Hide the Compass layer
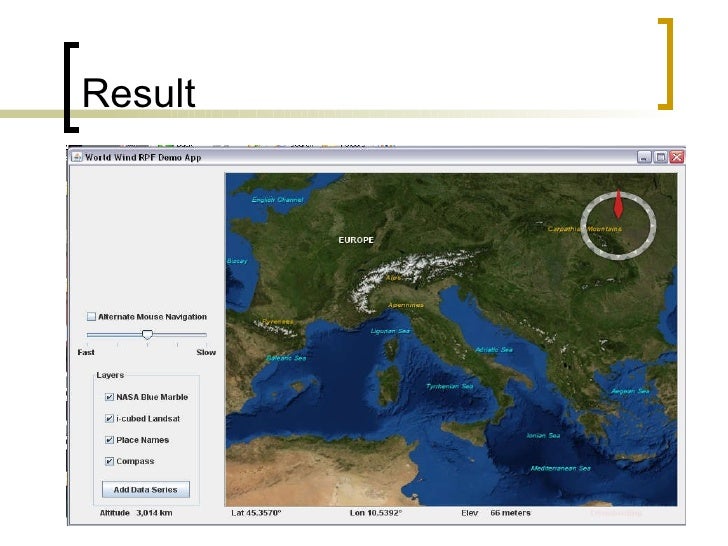728x546 pixels. pyautogui.click(x=109, y=461)
